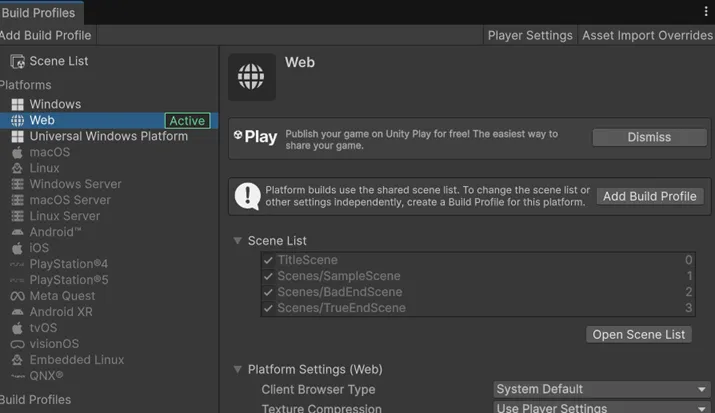715x413 pixels.
Task: Collapse the Scene List section
Action: (238, 241)
